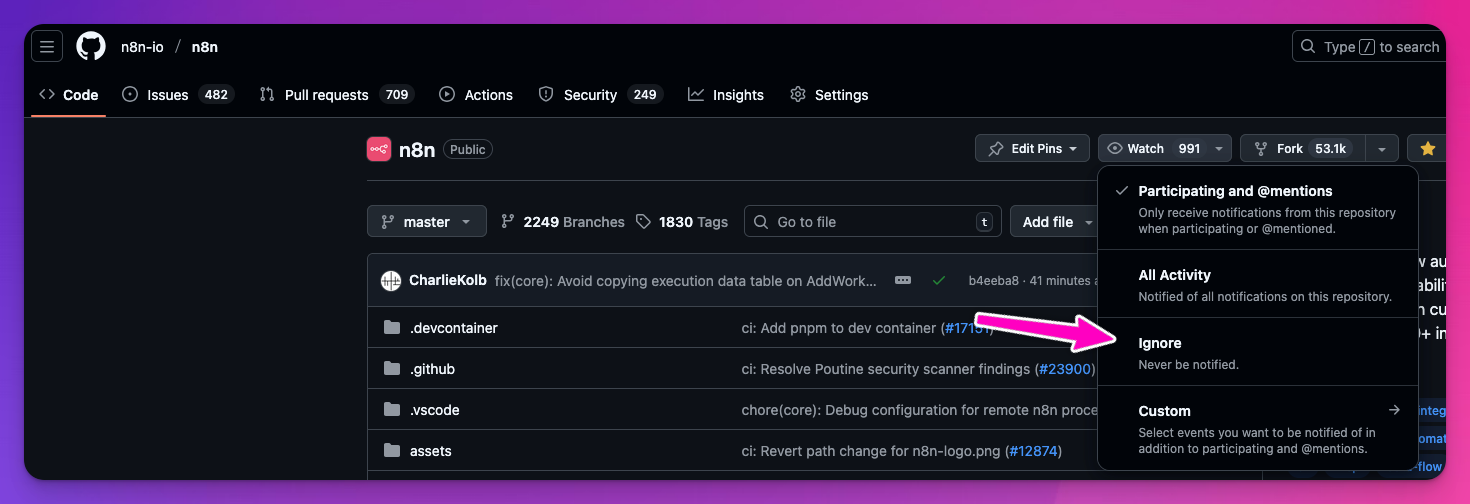The width and height of the screenshot is (1470, 504).
Task: Switch to the Pull requests tab
Action: click(326, 95)
